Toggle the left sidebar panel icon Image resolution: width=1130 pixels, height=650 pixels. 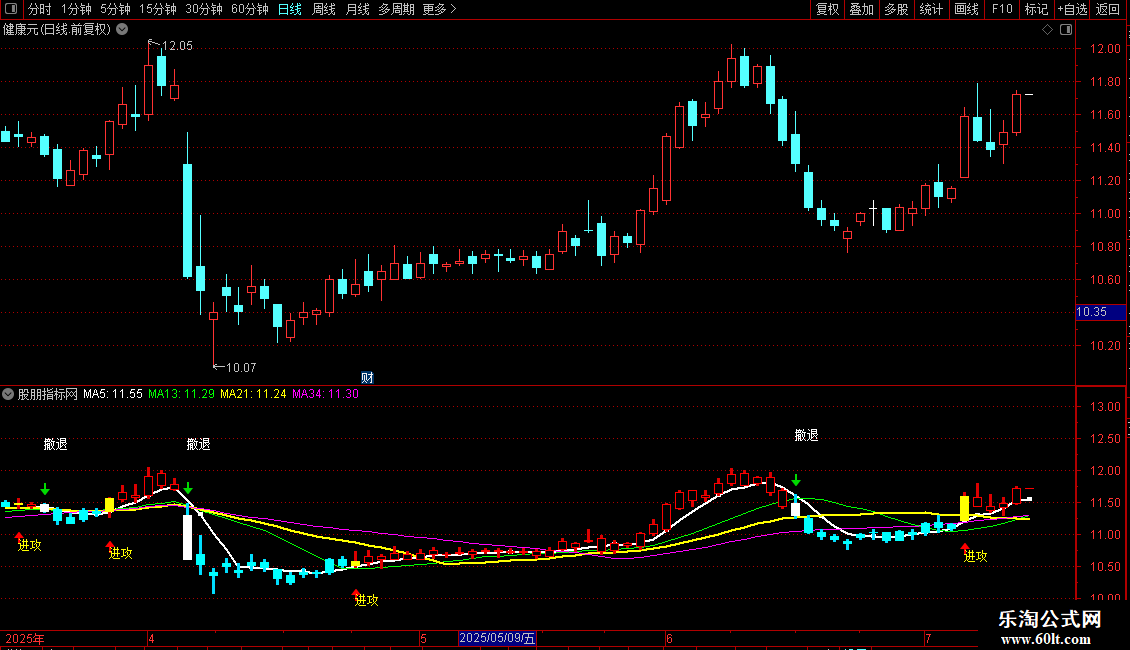(x=11, y=9)
